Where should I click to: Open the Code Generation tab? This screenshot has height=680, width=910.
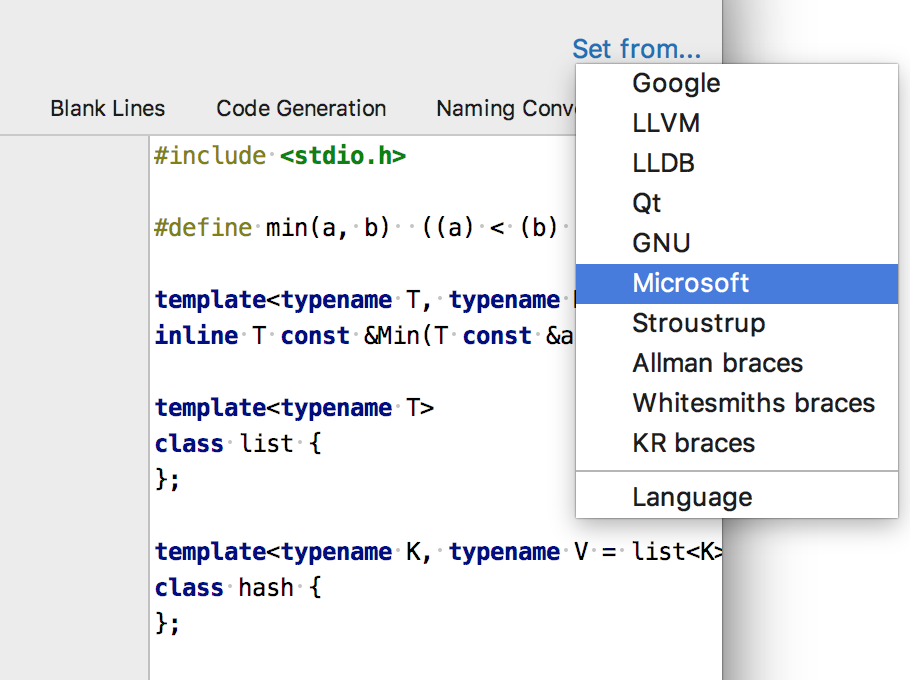pyautogui.click(x=301, y=108)
